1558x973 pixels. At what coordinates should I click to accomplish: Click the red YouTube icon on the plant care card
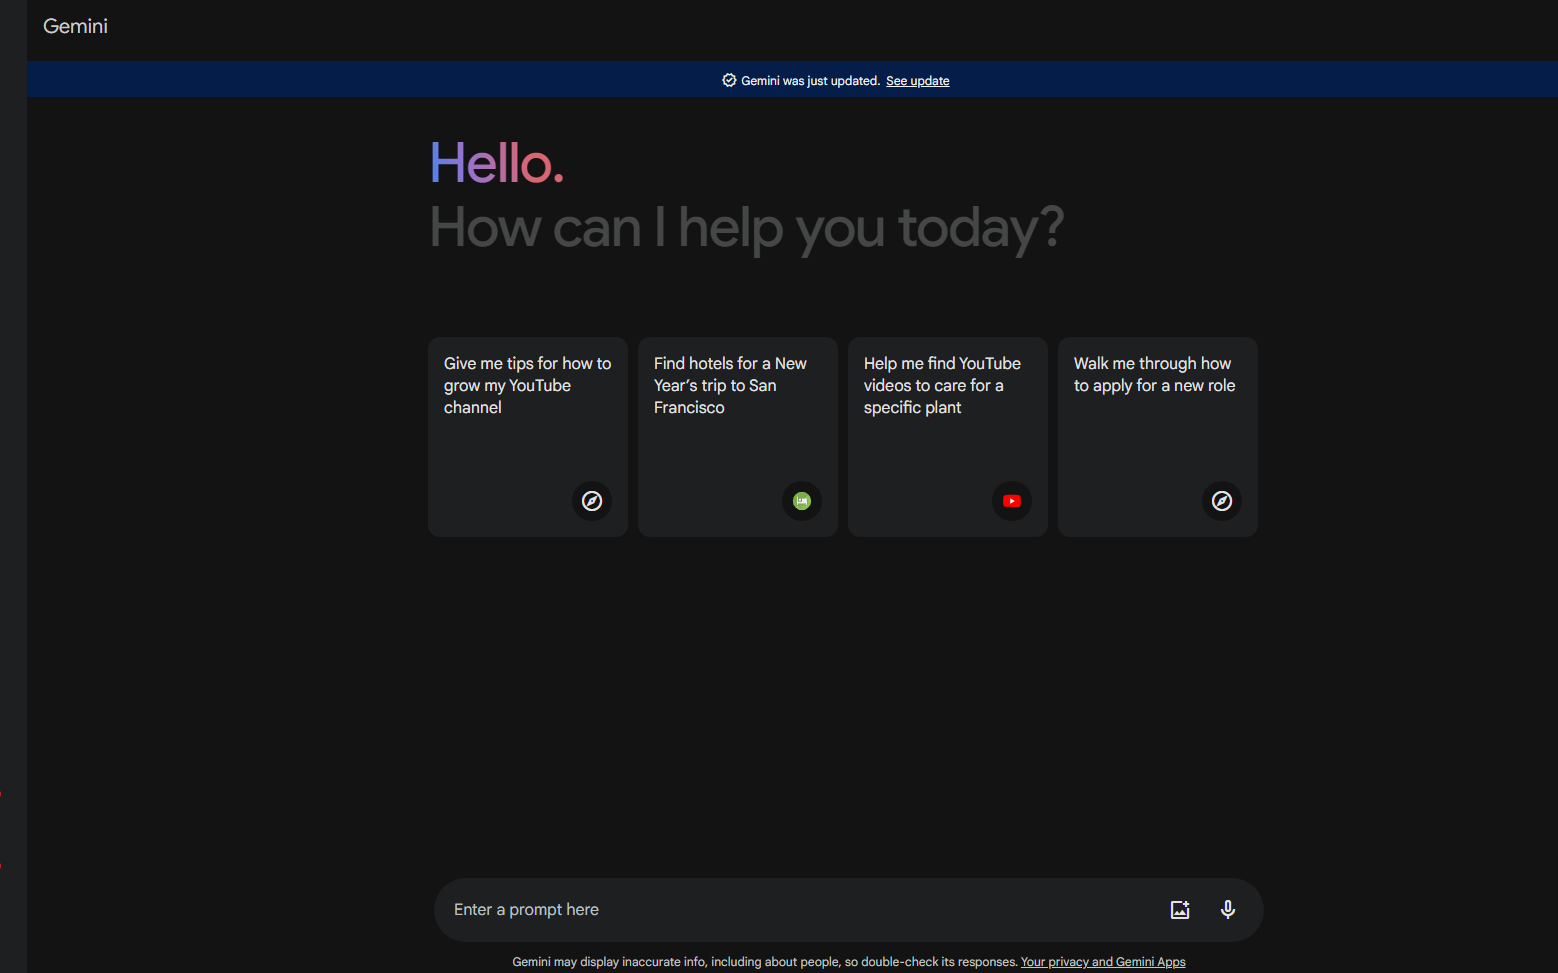1012,501
